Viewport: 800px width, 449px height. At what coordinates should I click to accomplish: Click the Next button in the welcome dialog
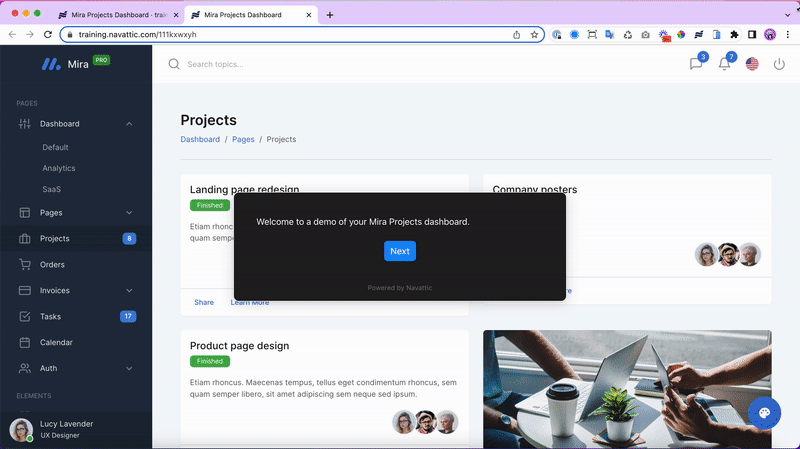(x=399, y=251)
